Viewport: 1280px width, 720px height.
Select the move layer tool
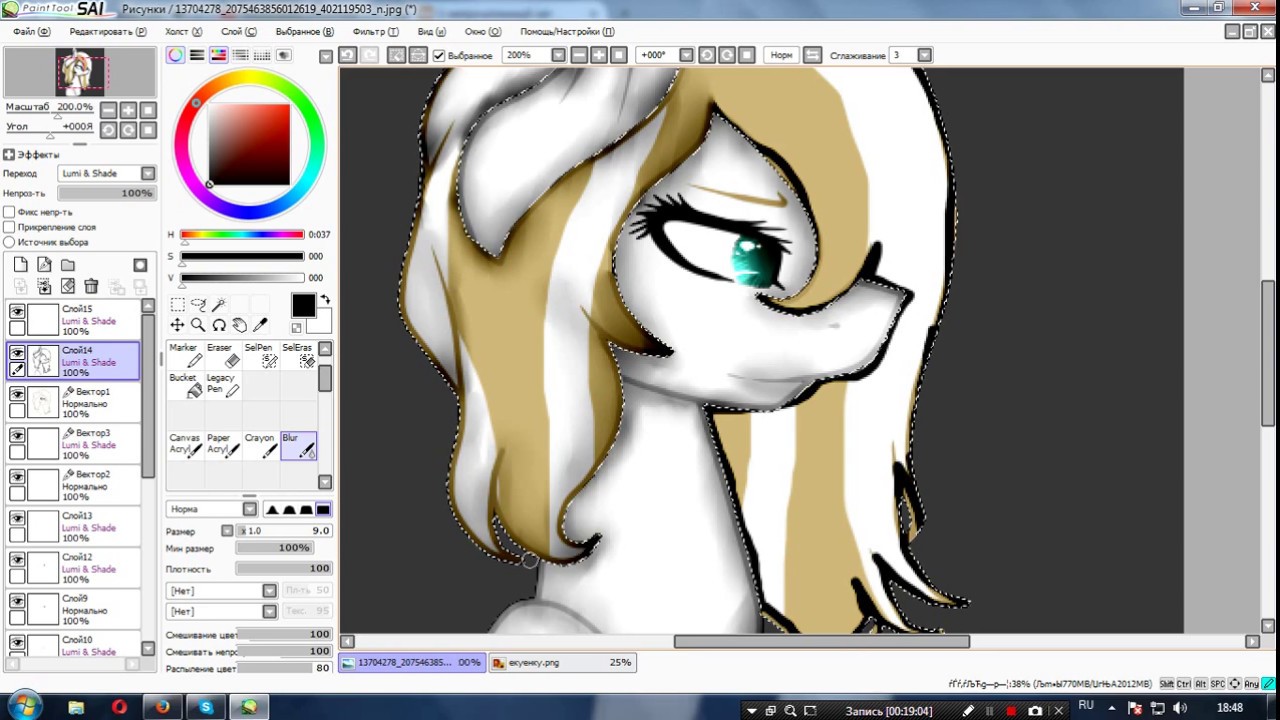(177, 325)
